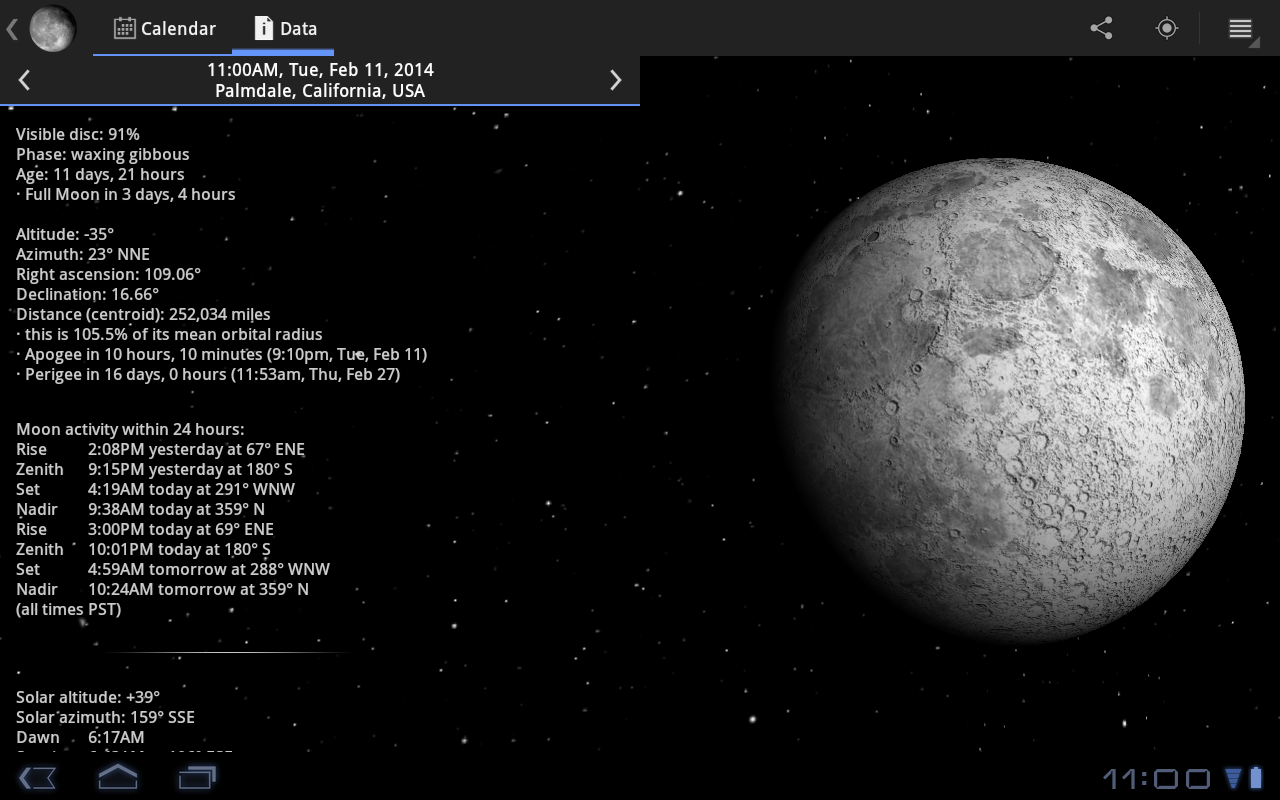Viewport: 1280px width, 800px height.
Task: Tap 'Declination: 16.66°' line
Action: point(88,294)
